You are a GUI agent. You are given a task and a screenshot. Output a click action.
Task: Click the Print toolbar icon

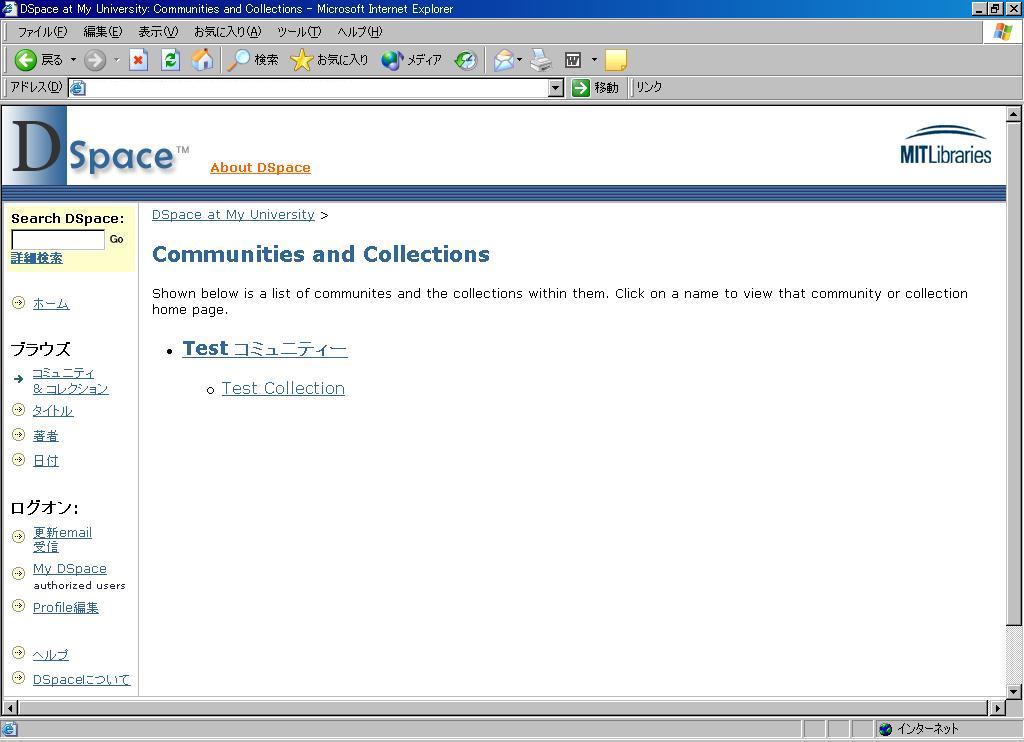point(541,60)
